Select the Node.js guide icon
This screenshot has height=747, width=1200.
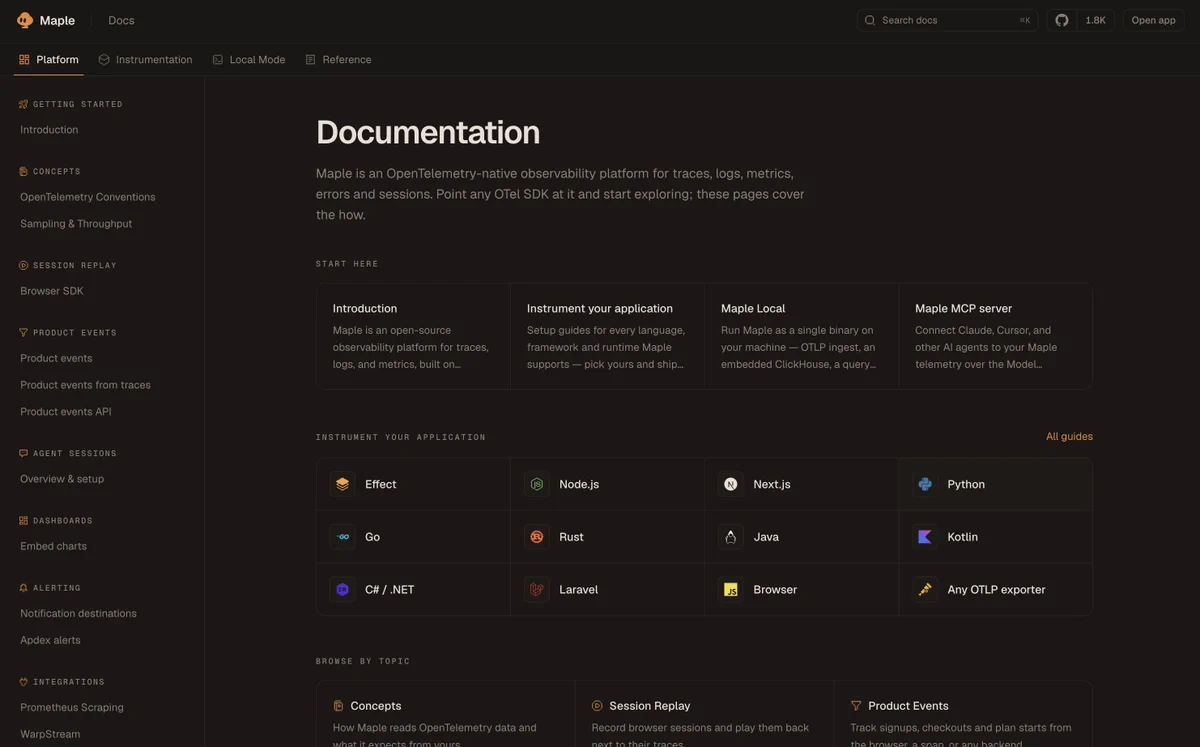(537, 484)
